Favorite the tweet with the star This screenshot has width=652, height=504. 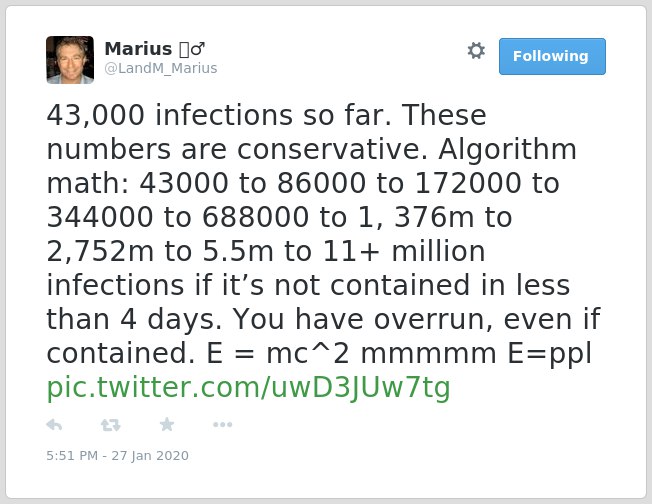pos(167,424)
